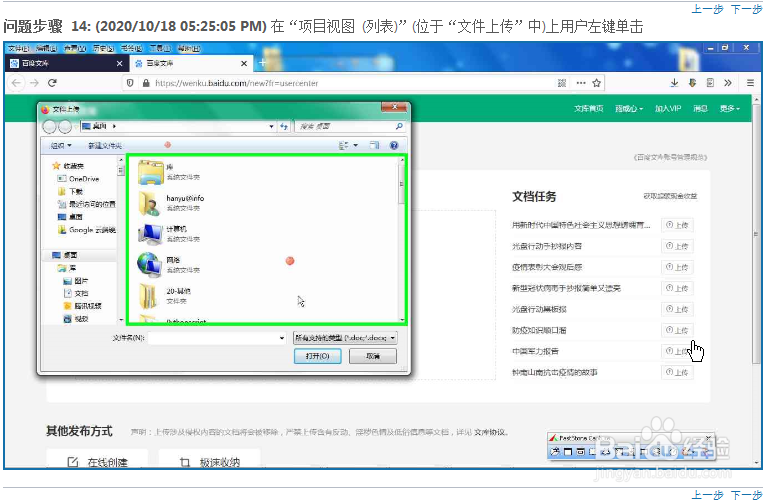Image resolution: width=775 pixels, height=500 pixels.
Task: Open the Firefox hamburger menu
Action: 750,83
